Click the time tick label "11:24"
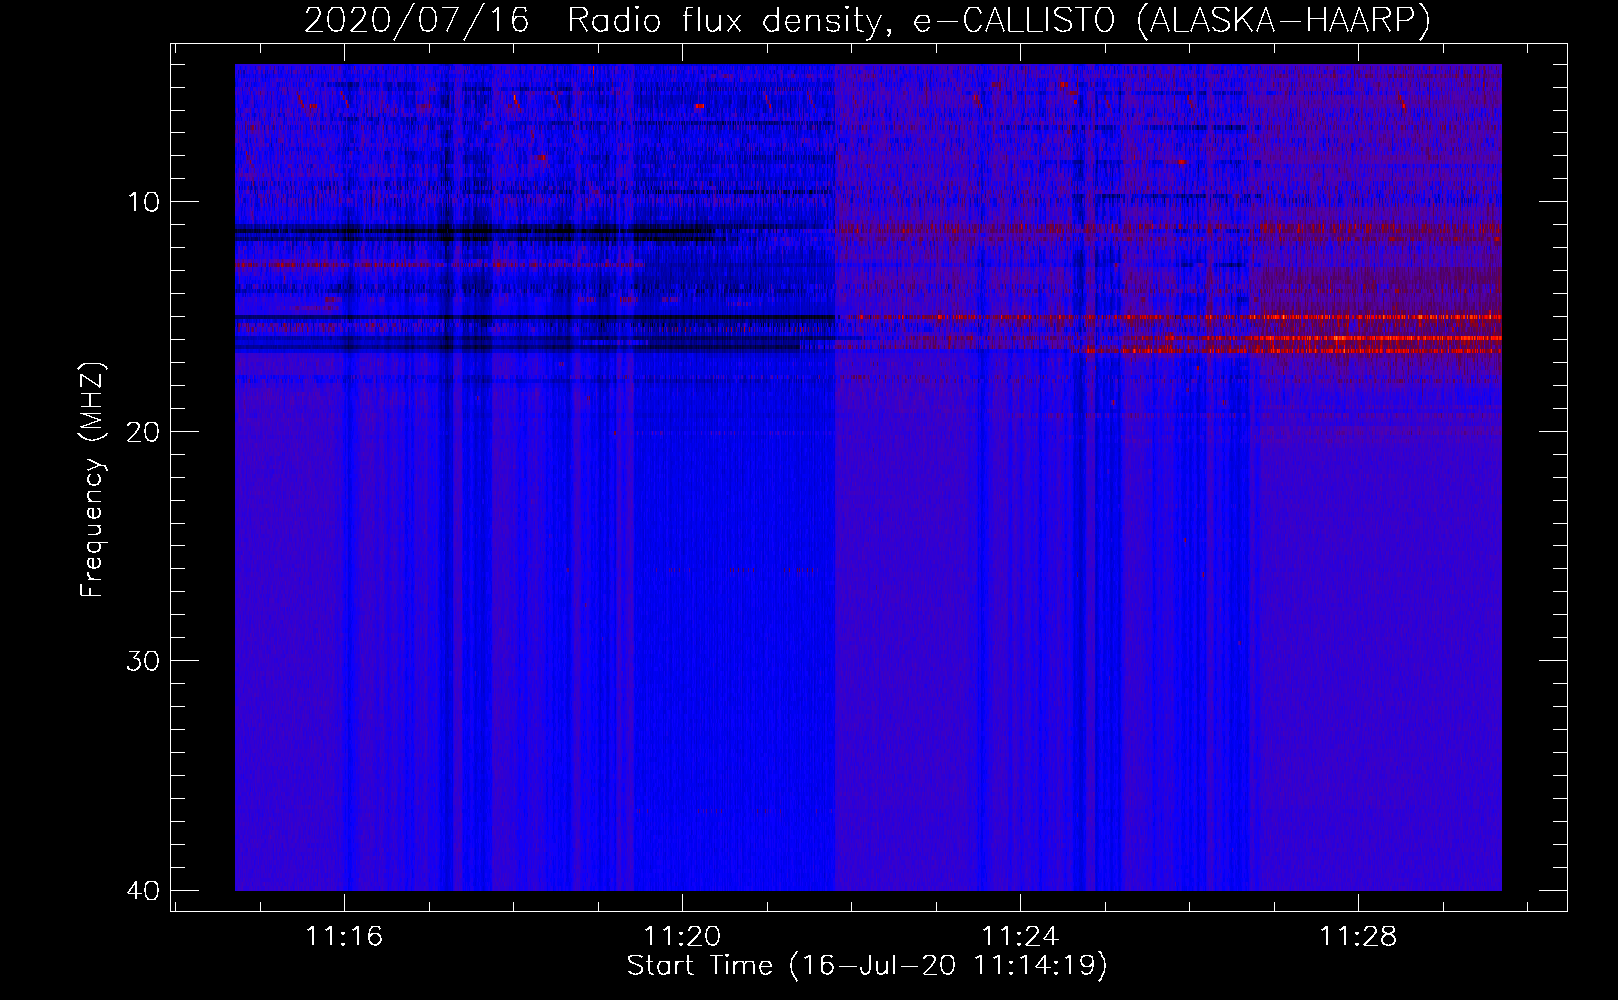 [x=1020, y=937]
